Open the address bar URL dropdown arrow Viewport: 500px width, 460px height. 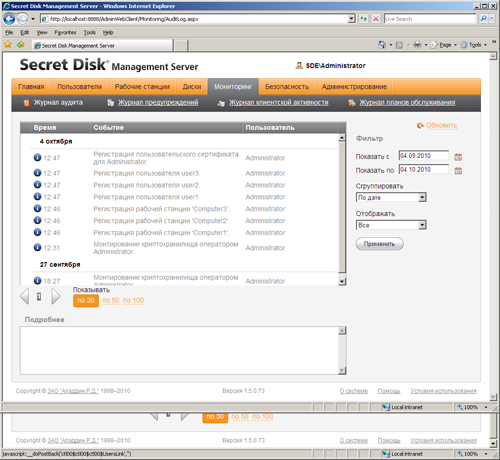351,19
